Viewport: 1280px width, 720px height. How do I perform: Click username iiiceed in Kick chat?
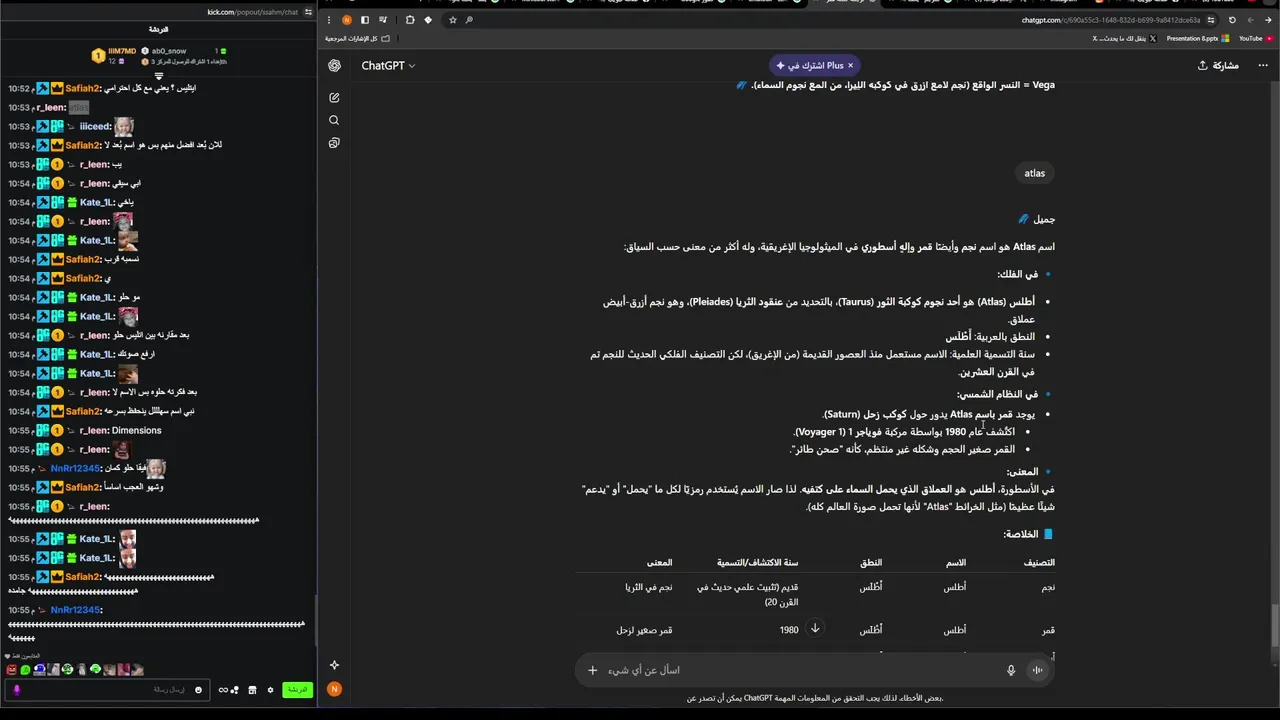pyautogui.click(x=95, y=127)
